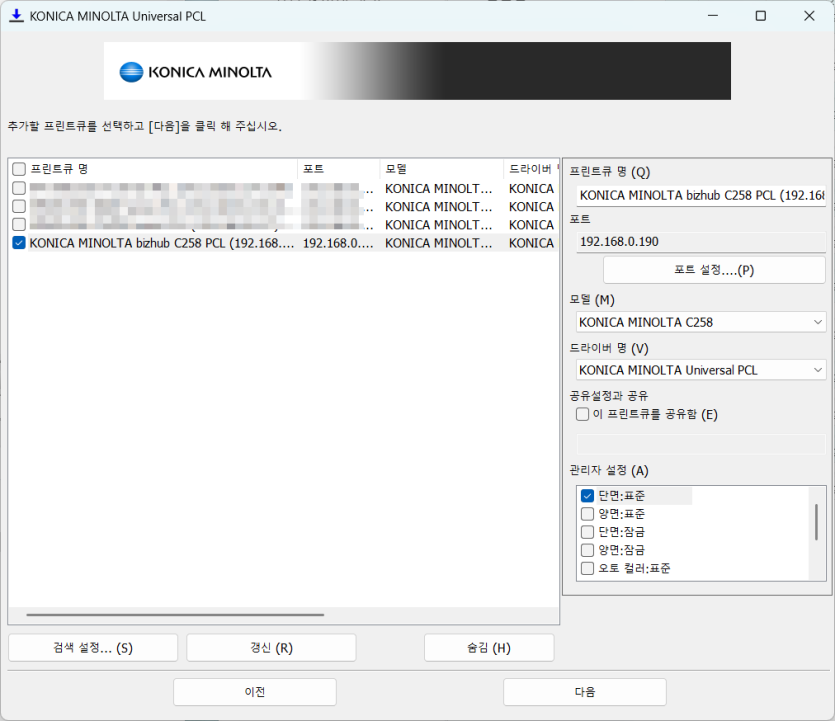835x721 pixels.
Task: Deselect the bizhub C258 PCL queue checkbox
Action: 17,242
